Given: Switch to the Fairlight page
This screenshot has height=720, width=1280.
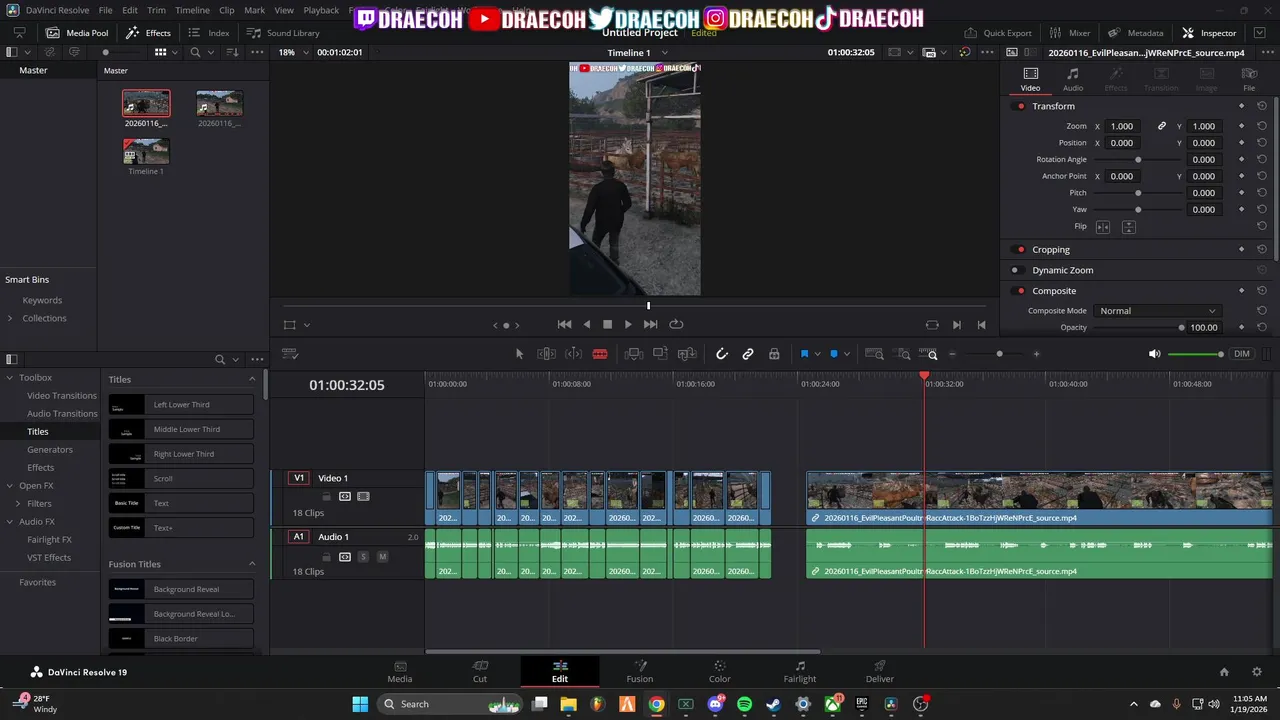Looking at the screenshot, I should (800, 672).
